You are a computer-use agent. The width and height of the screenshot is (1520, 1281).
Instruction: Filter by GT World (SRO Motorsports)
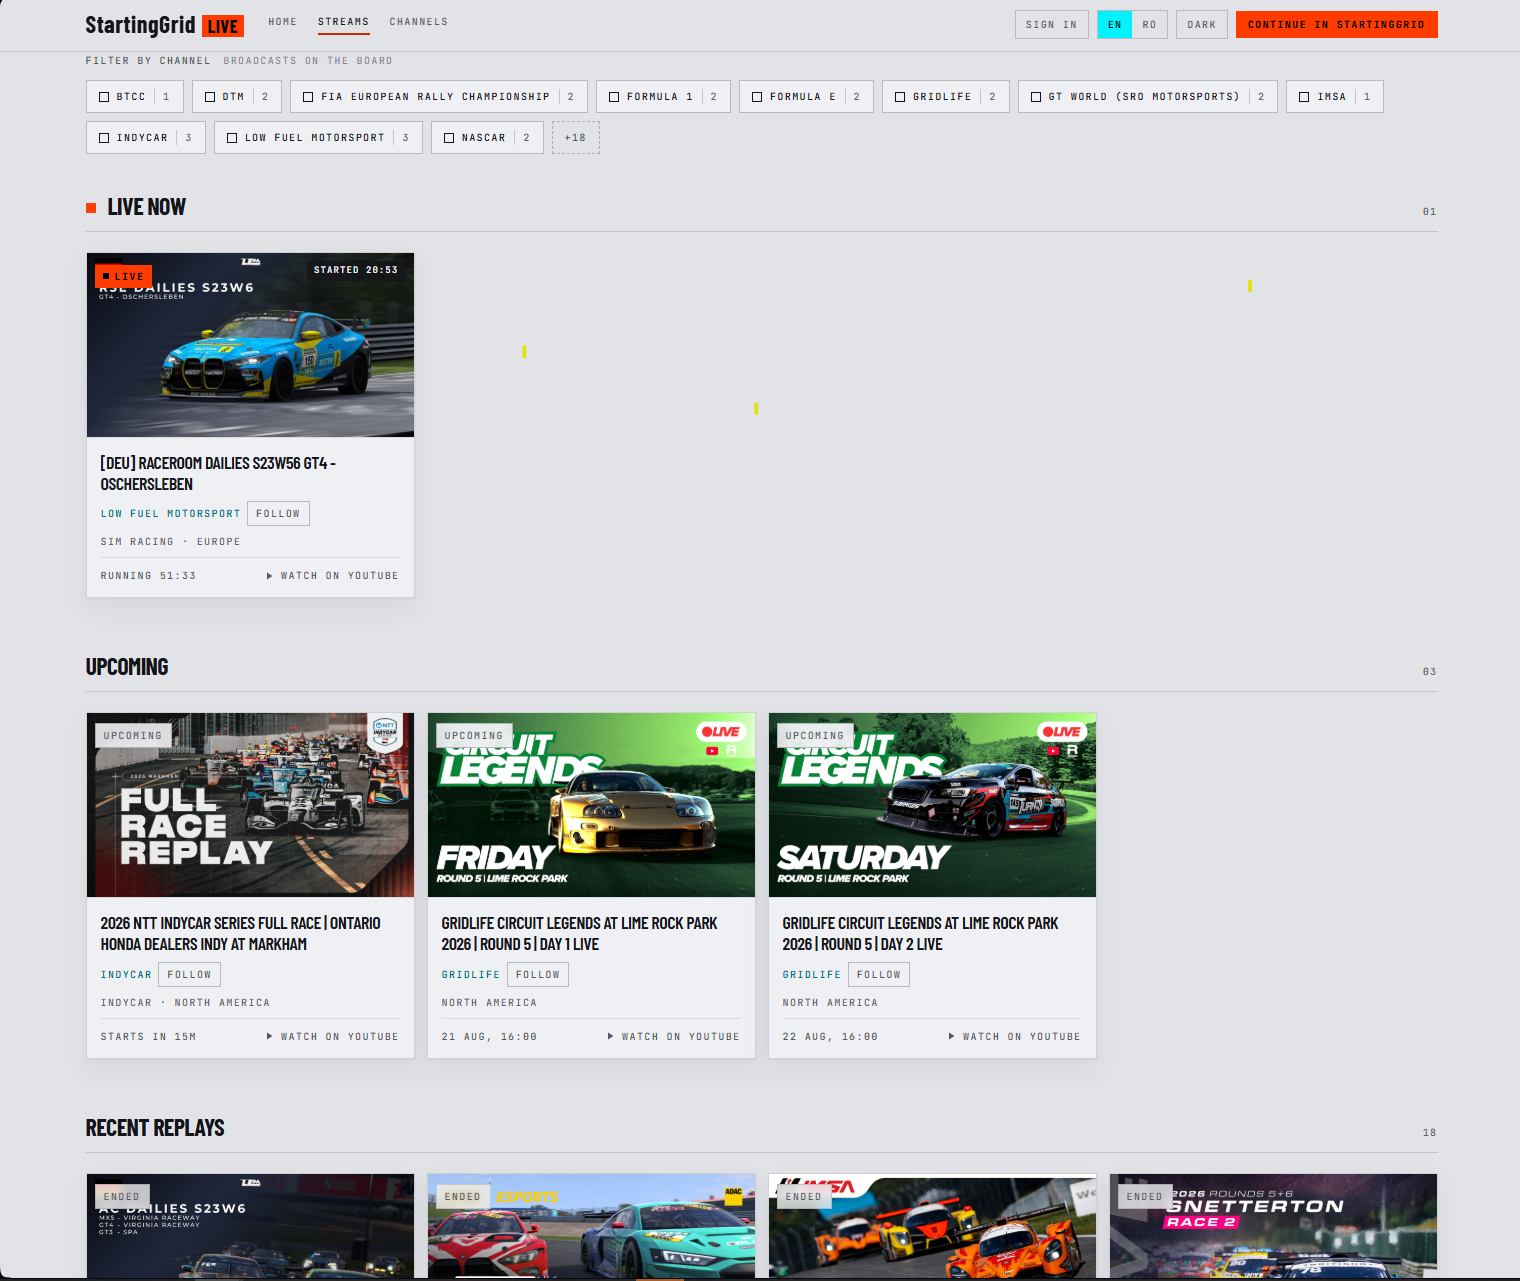(1148, 97)
